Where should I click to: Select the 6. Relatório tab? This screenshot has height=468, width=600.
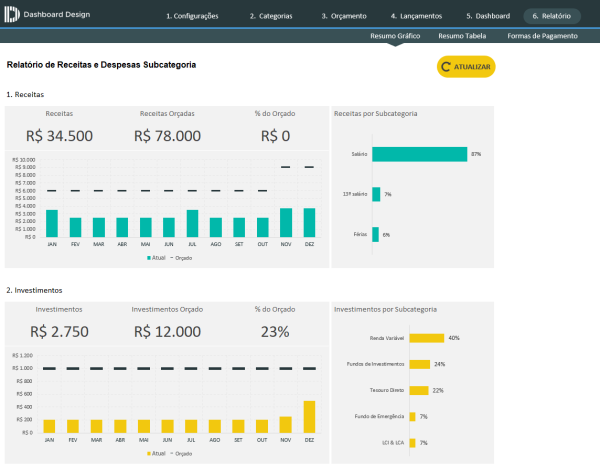pos(551,16)
